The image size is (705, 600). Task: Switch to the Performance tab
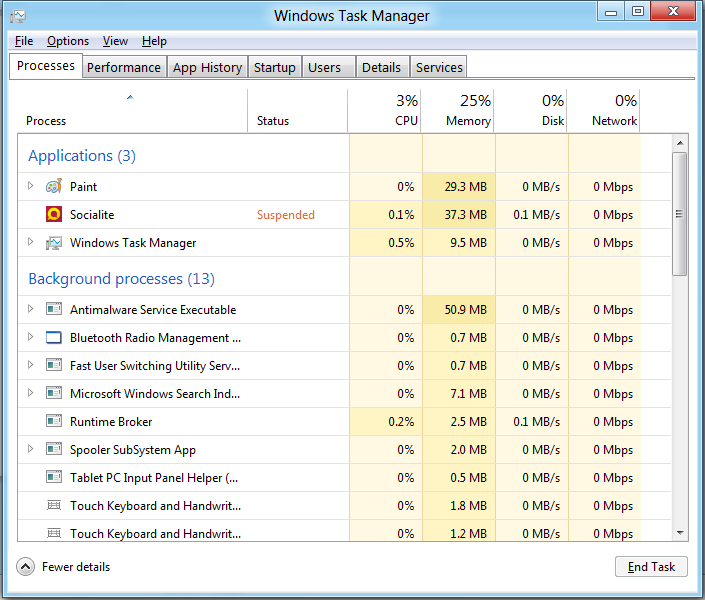click(x=123, y=67)
